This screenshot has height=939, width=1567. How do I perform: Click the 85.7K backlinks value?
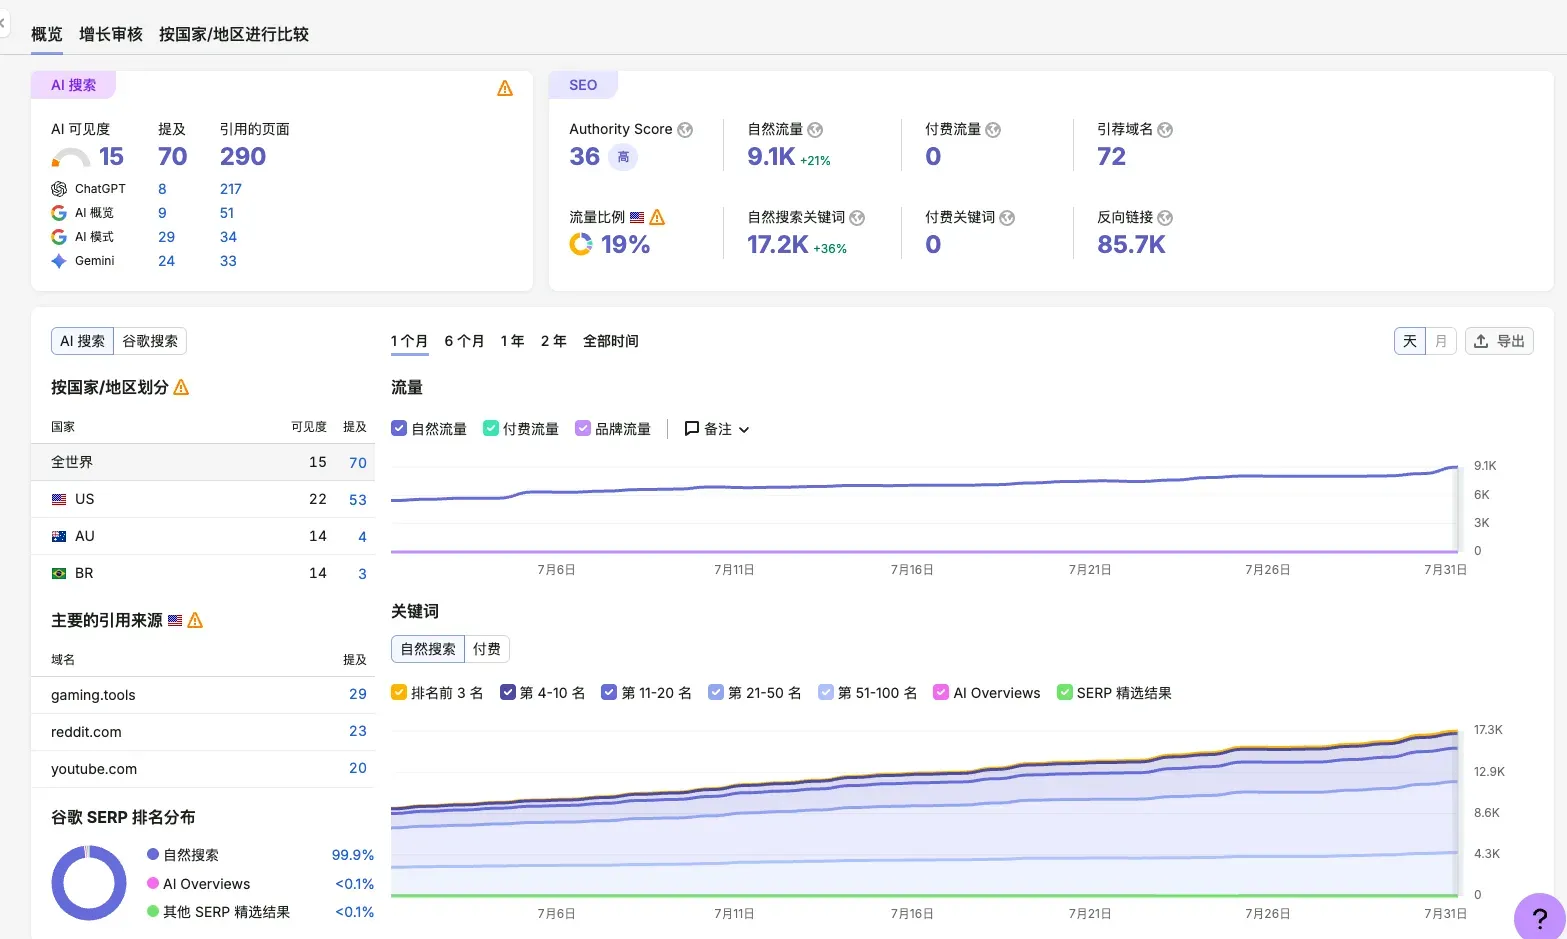click(1131, 245)
